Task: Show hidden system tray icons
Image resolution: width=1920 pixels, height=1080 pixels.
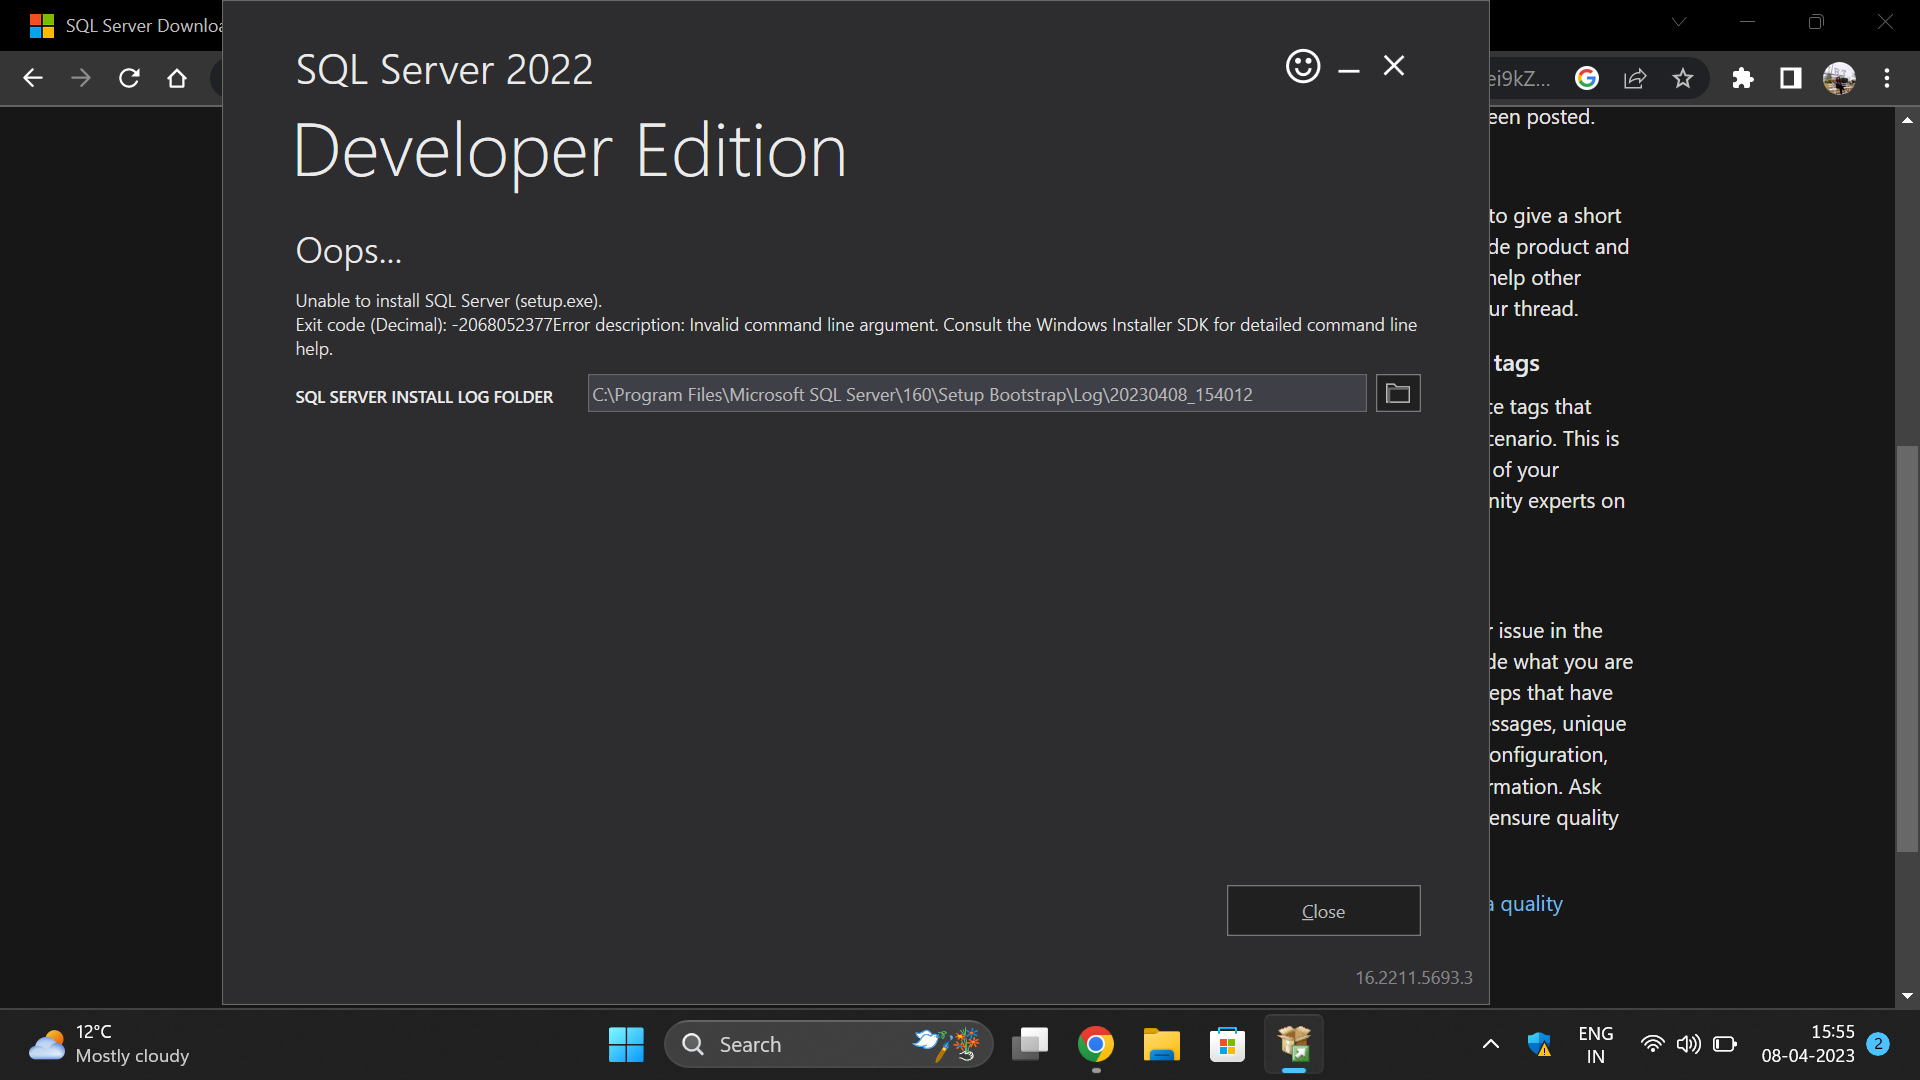Action: [x=1490, y=1044]
